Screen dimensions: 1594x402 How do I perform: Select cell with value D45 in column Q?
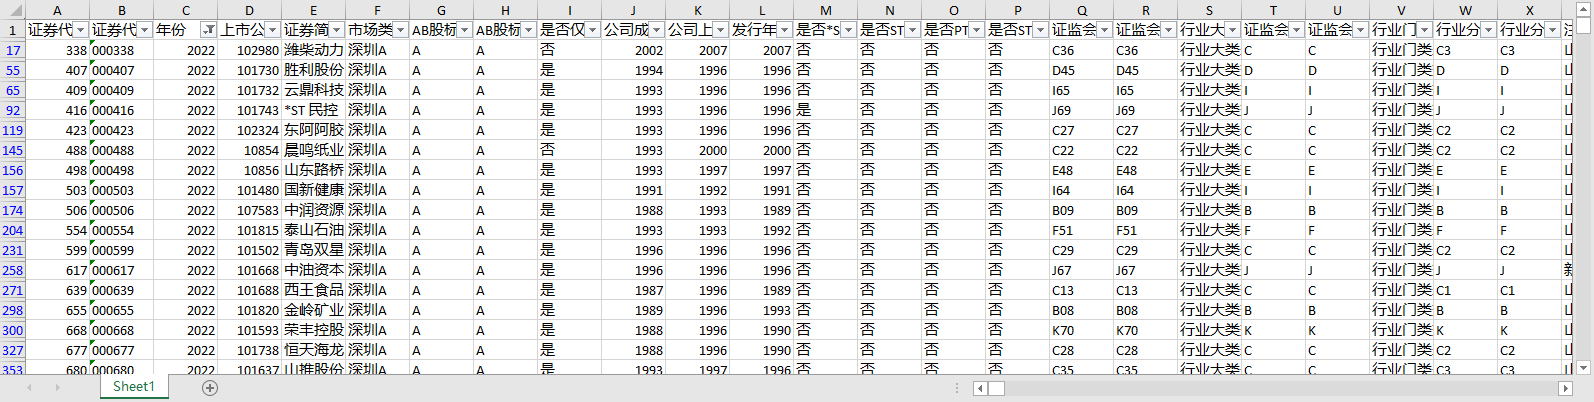(x=1082, y=70)
